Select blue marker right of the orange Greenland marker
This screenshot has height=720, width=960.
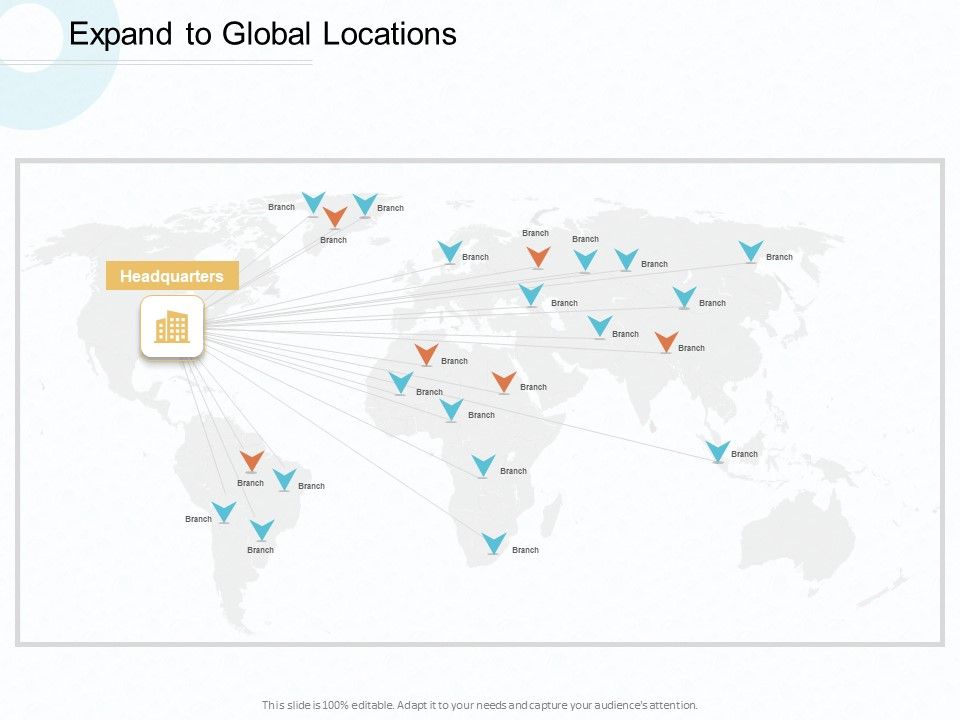click(365, 205)
